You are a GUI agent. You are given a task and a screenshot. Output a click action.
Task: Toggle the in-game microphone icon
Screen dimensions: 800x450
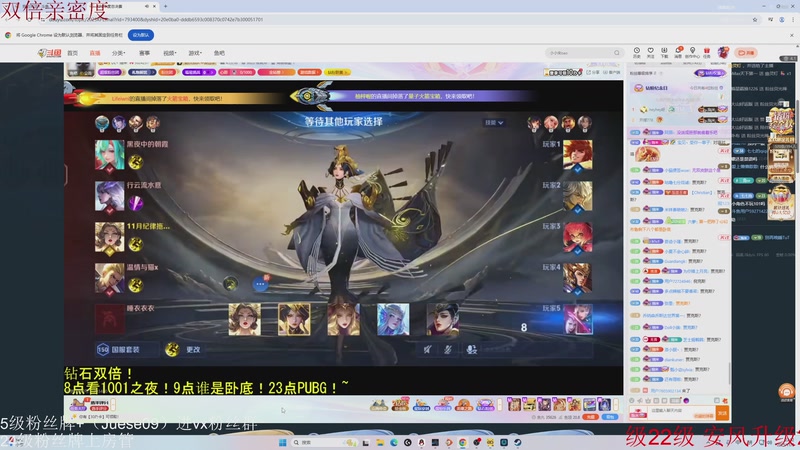pyautogui.click(x=448, y=349)
